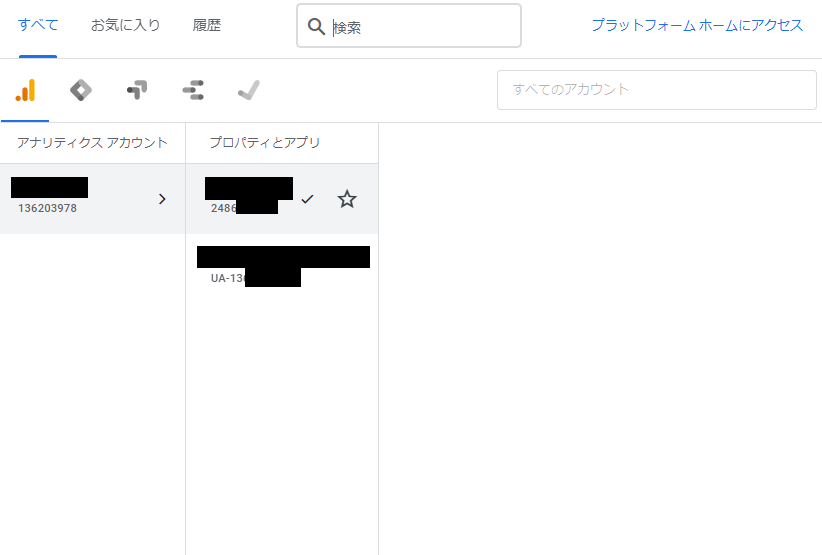
Task: Switch to the すべて tab
Action: (38, 26)
